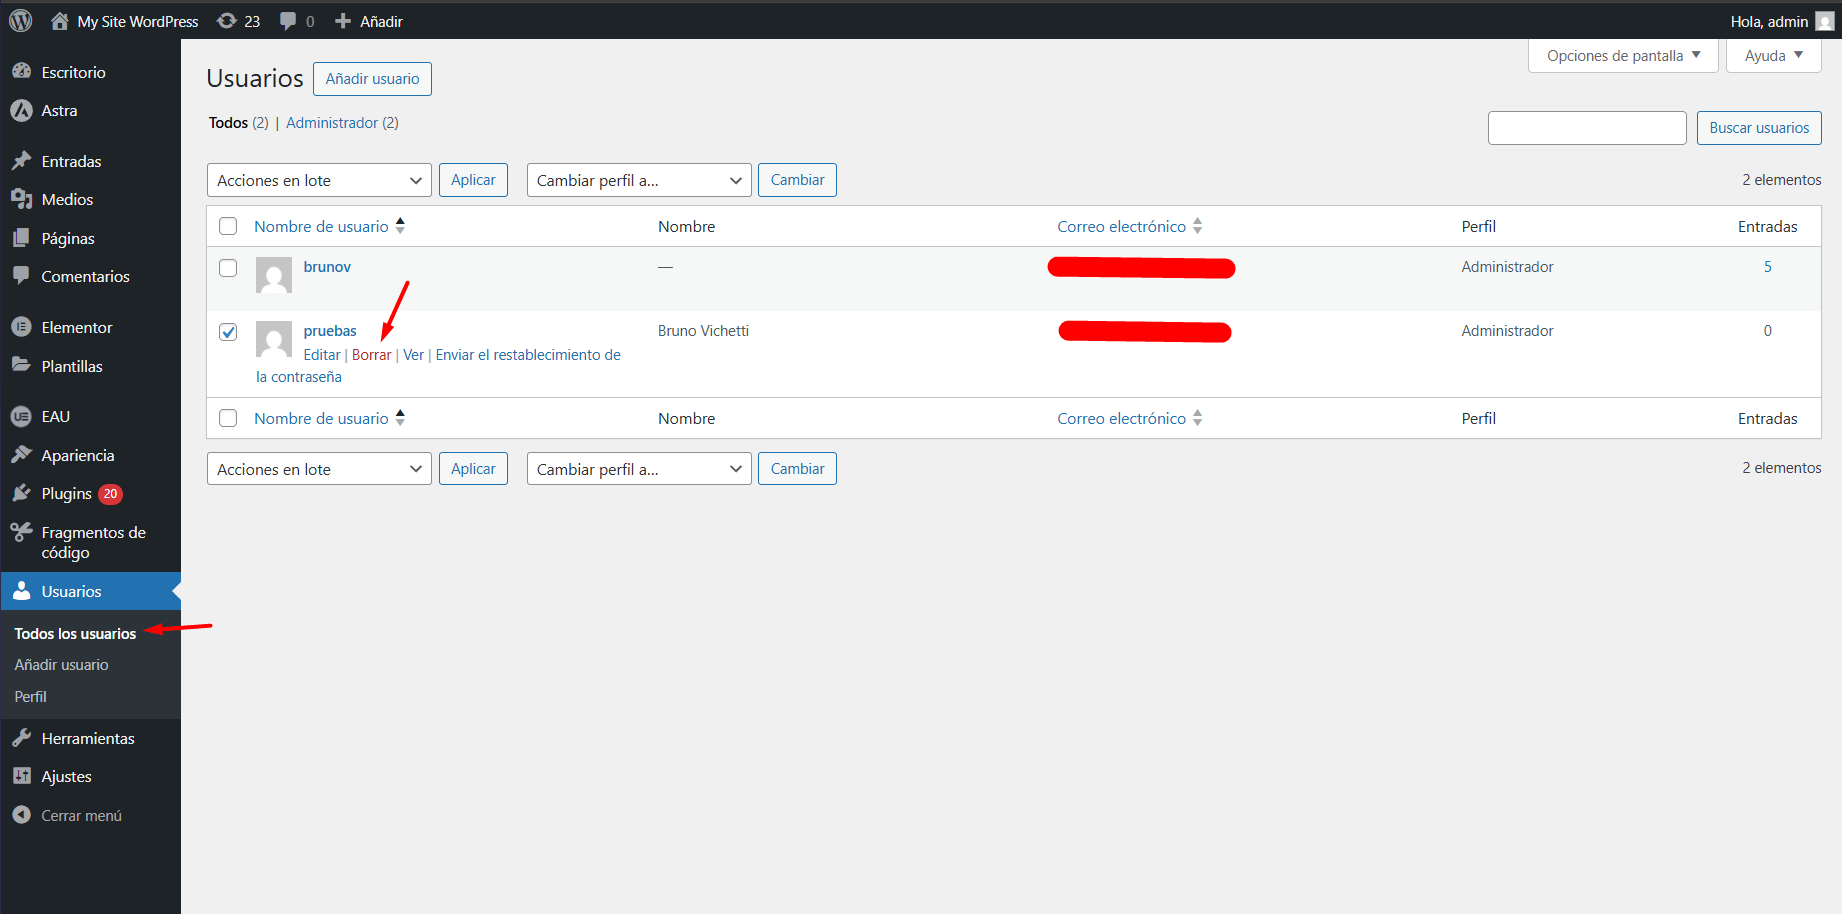This screenshot has height=914, width=1842.
Task: Open the Plugins sidebar icon
Action: (21, 493)
